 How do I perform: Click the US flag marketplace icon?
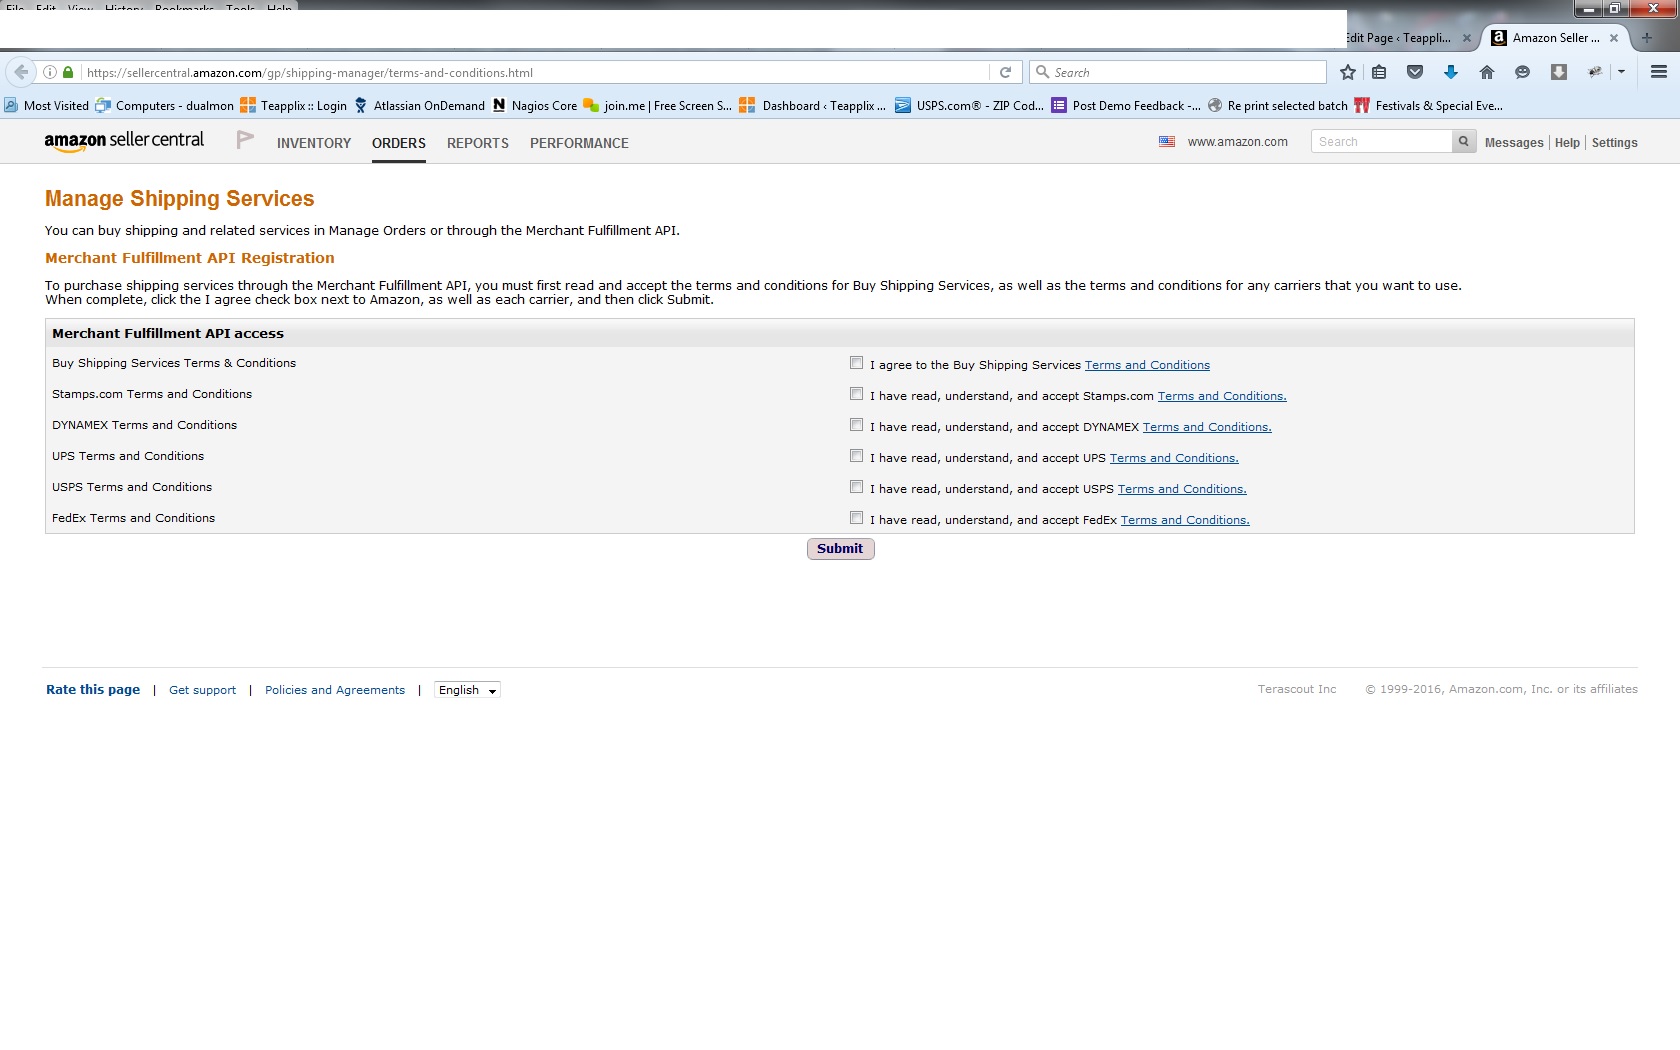pos(1167,142)
